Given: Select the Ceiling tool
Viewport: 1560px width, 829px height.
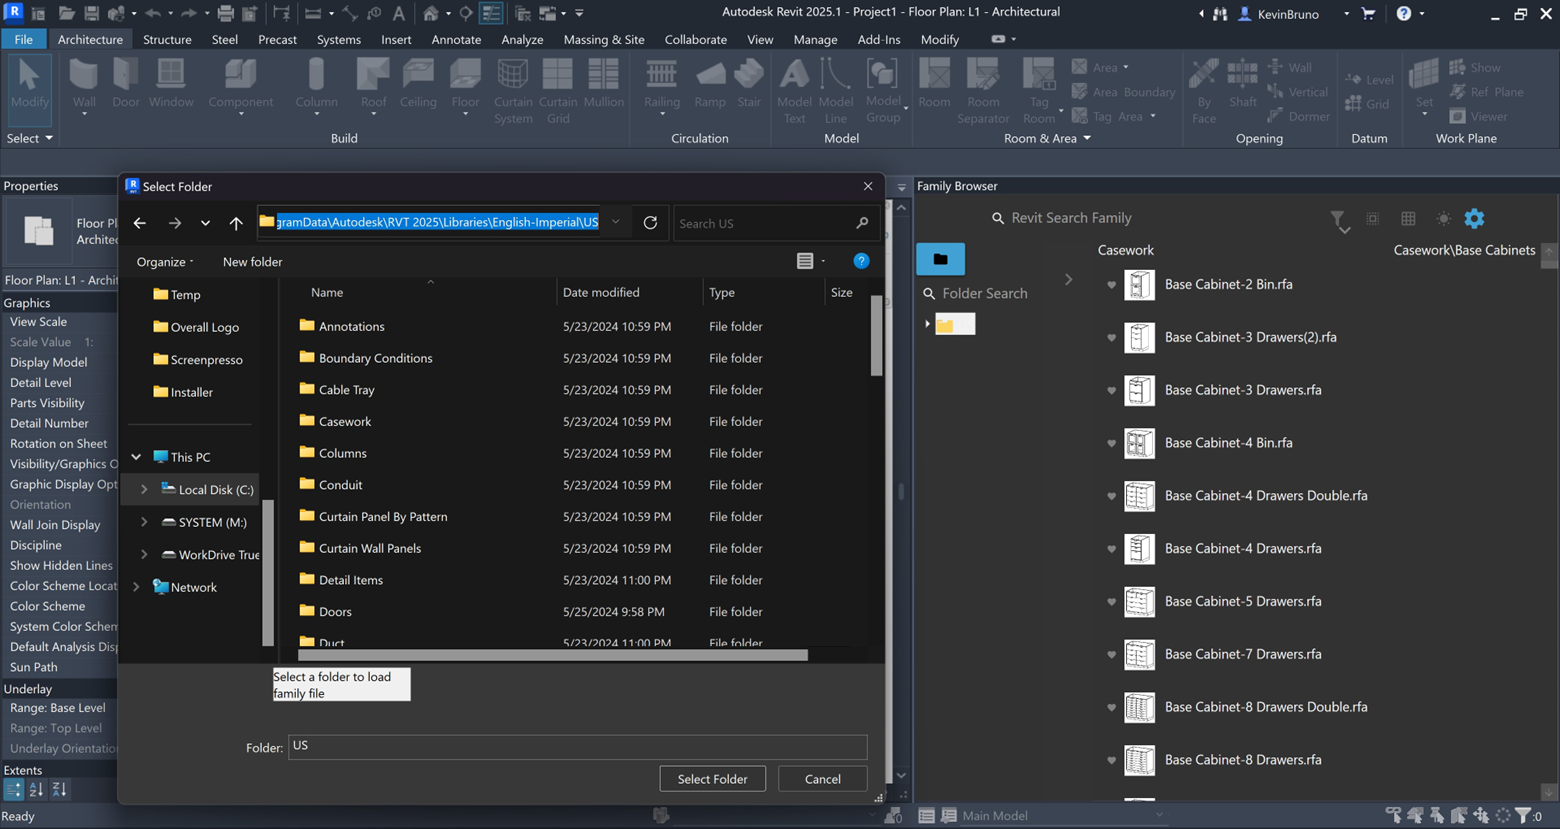Looking at the screenshot, I should 418,84.
